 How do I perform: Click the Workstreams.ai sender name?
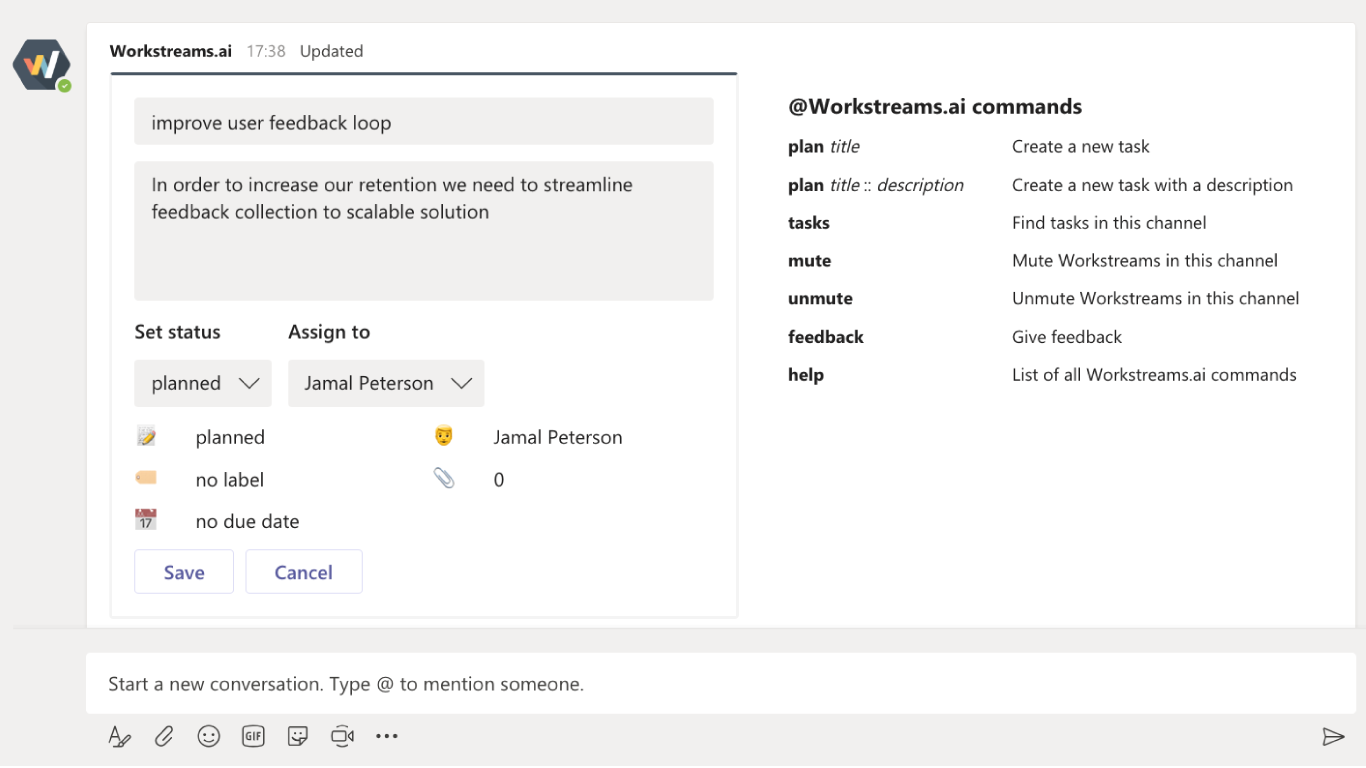pyautogui.click(x=171, y=51)
